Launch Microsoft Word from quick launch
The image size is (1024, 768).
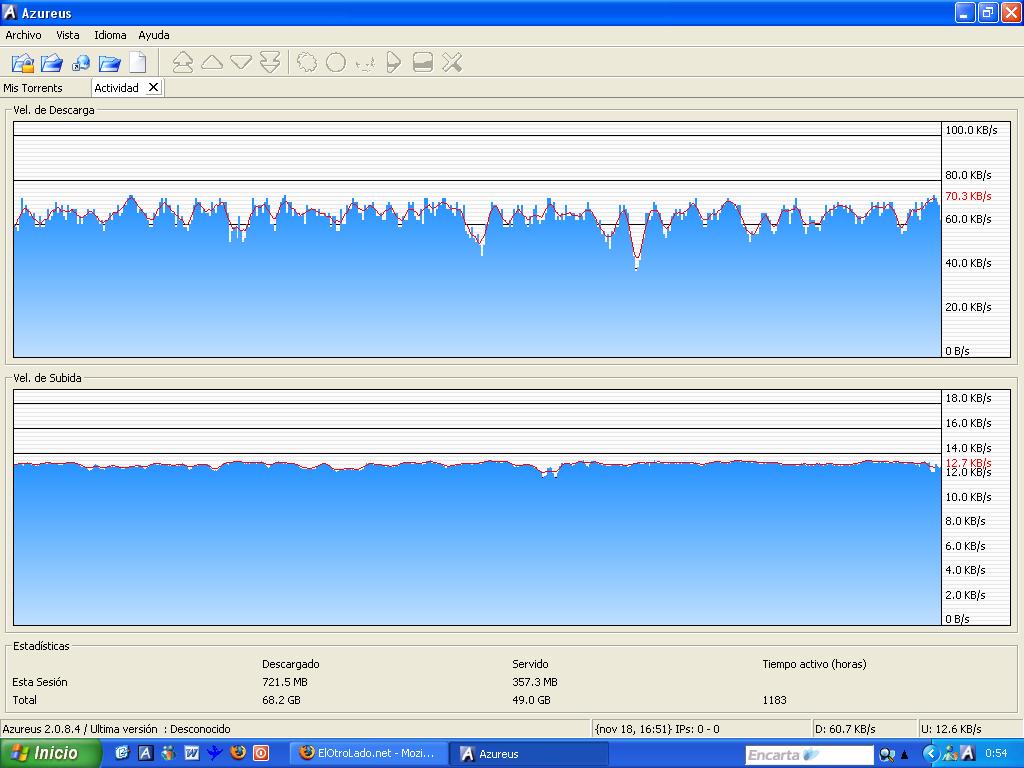click(191, 753)
